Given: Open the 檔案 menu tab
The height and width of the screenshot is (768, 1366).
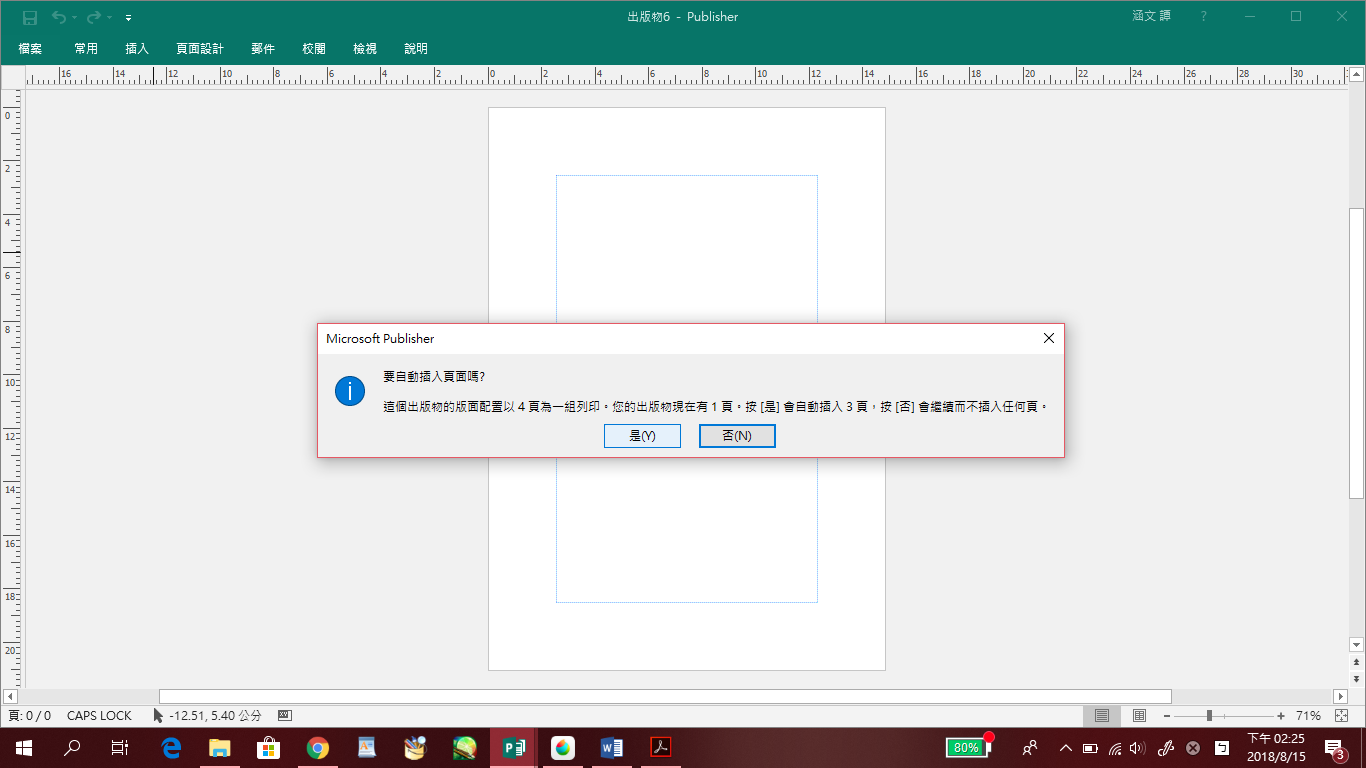Looking at the screenshot, I should pyautogui.click(x=30, y=48).
